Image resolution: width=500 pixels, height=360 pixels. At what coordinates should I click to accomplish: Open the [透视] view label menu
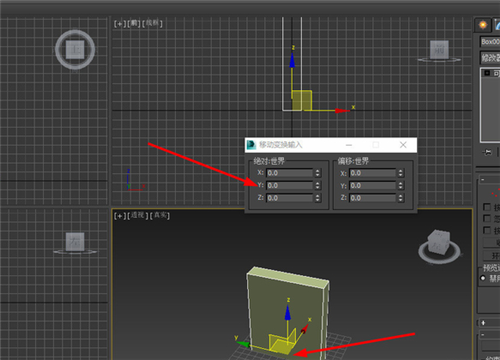click(x=138, y=215)
